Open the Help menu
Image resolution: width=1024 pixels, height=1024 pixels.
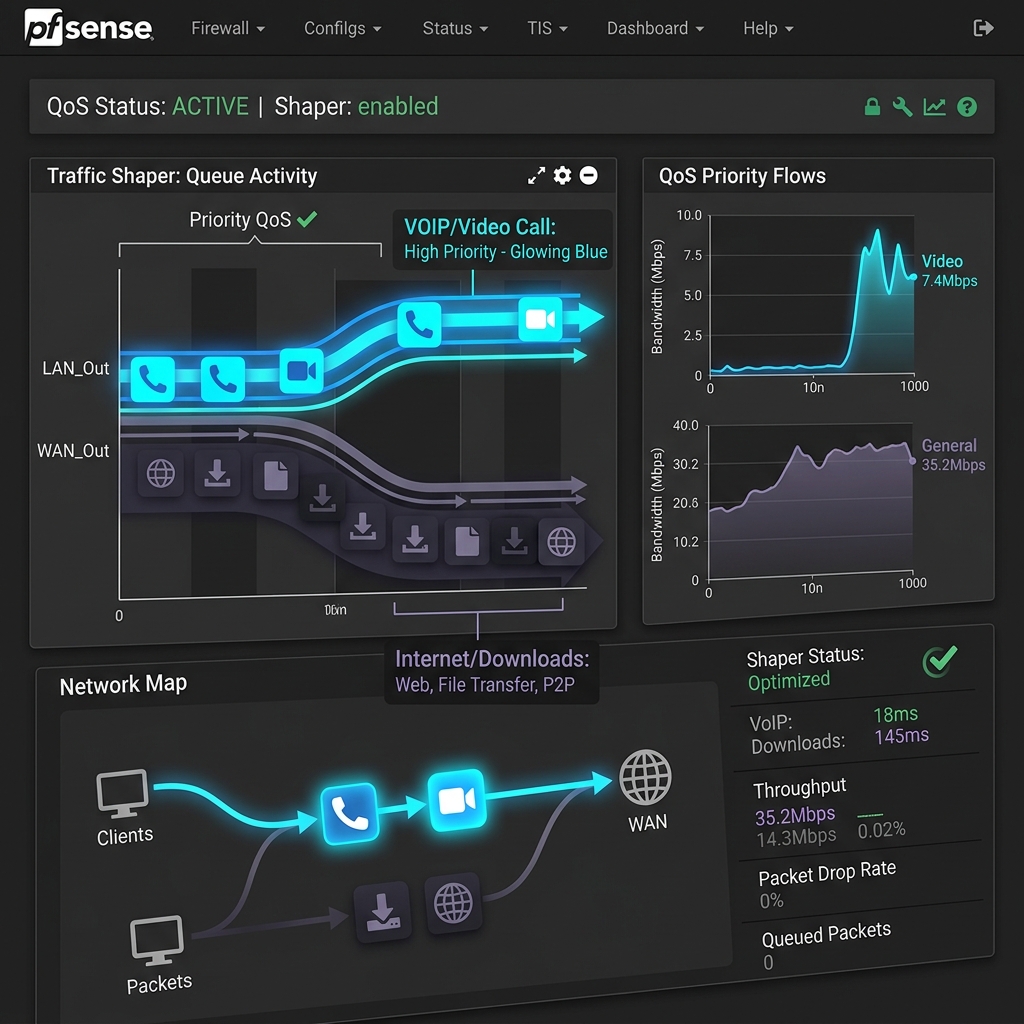[768, 28]
